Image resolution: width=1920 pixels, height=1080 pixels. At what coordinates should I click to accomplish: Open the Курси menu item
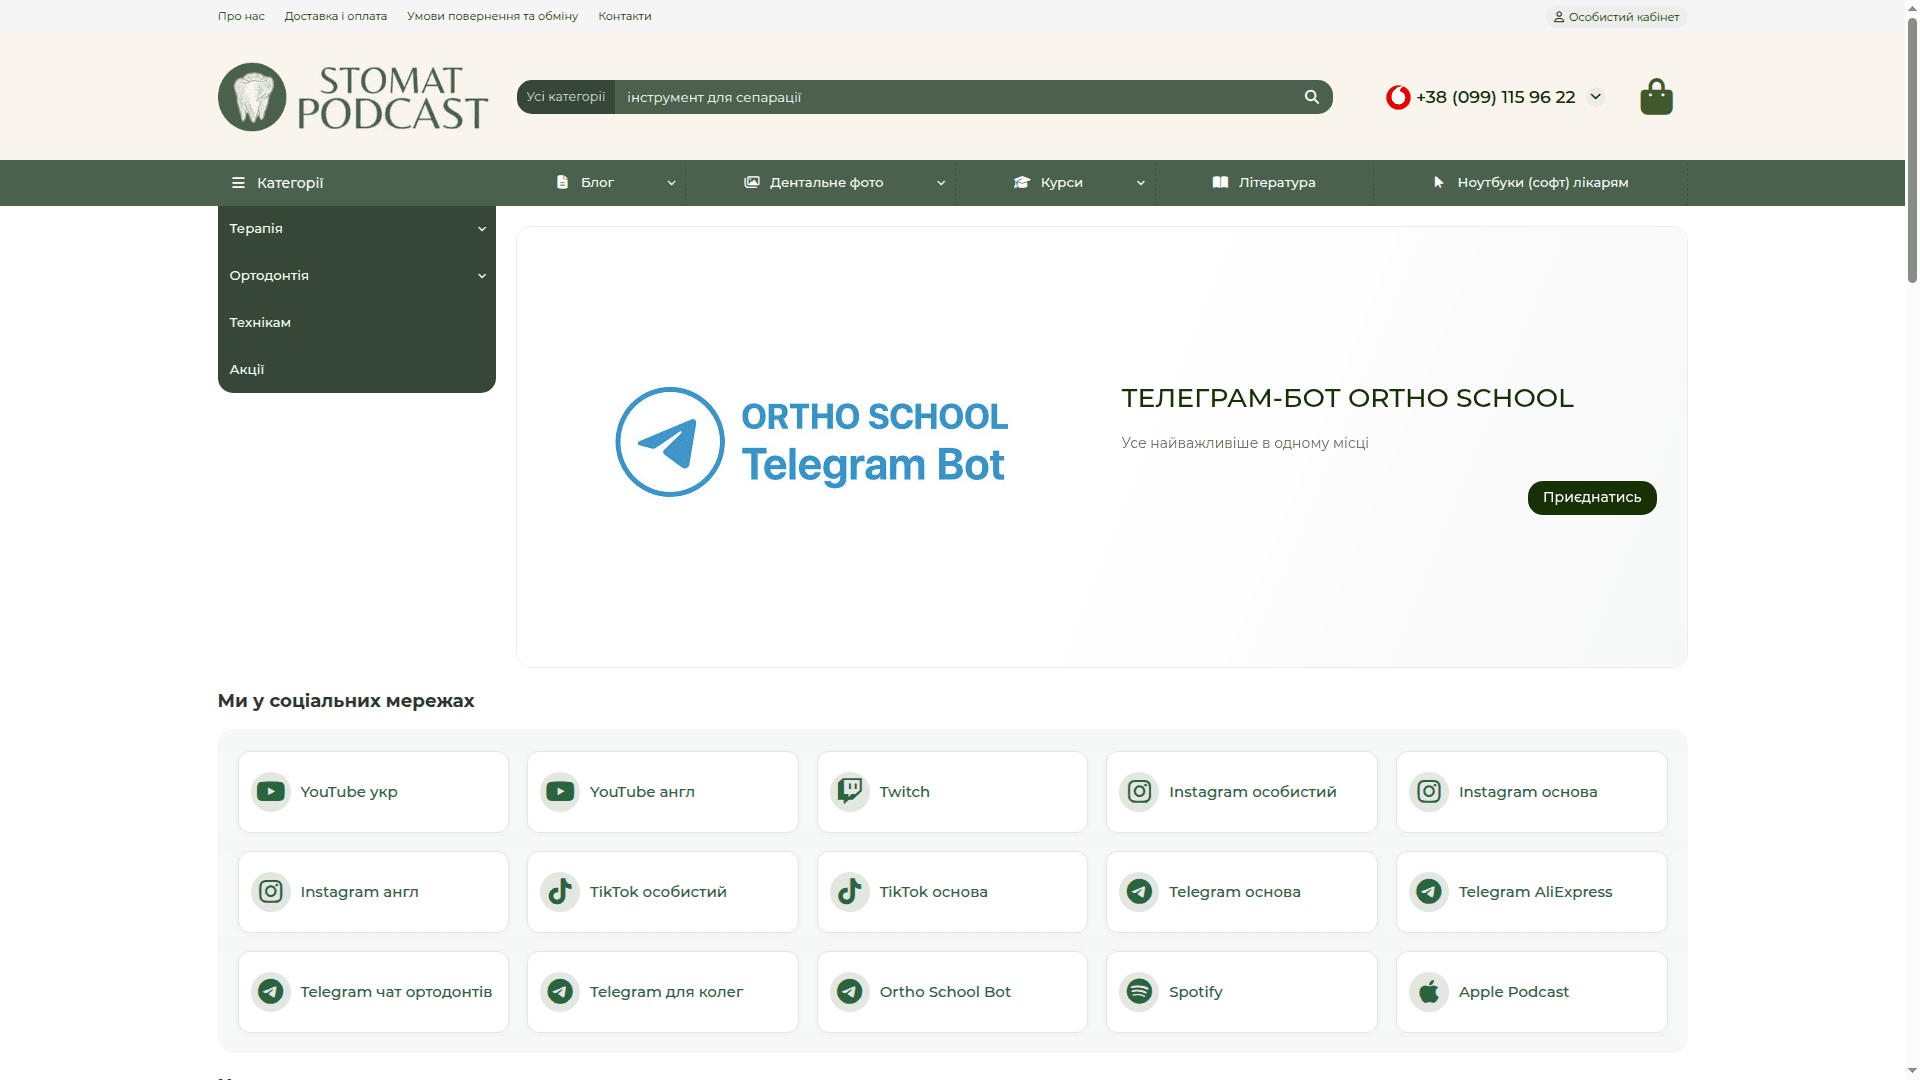1061,183
